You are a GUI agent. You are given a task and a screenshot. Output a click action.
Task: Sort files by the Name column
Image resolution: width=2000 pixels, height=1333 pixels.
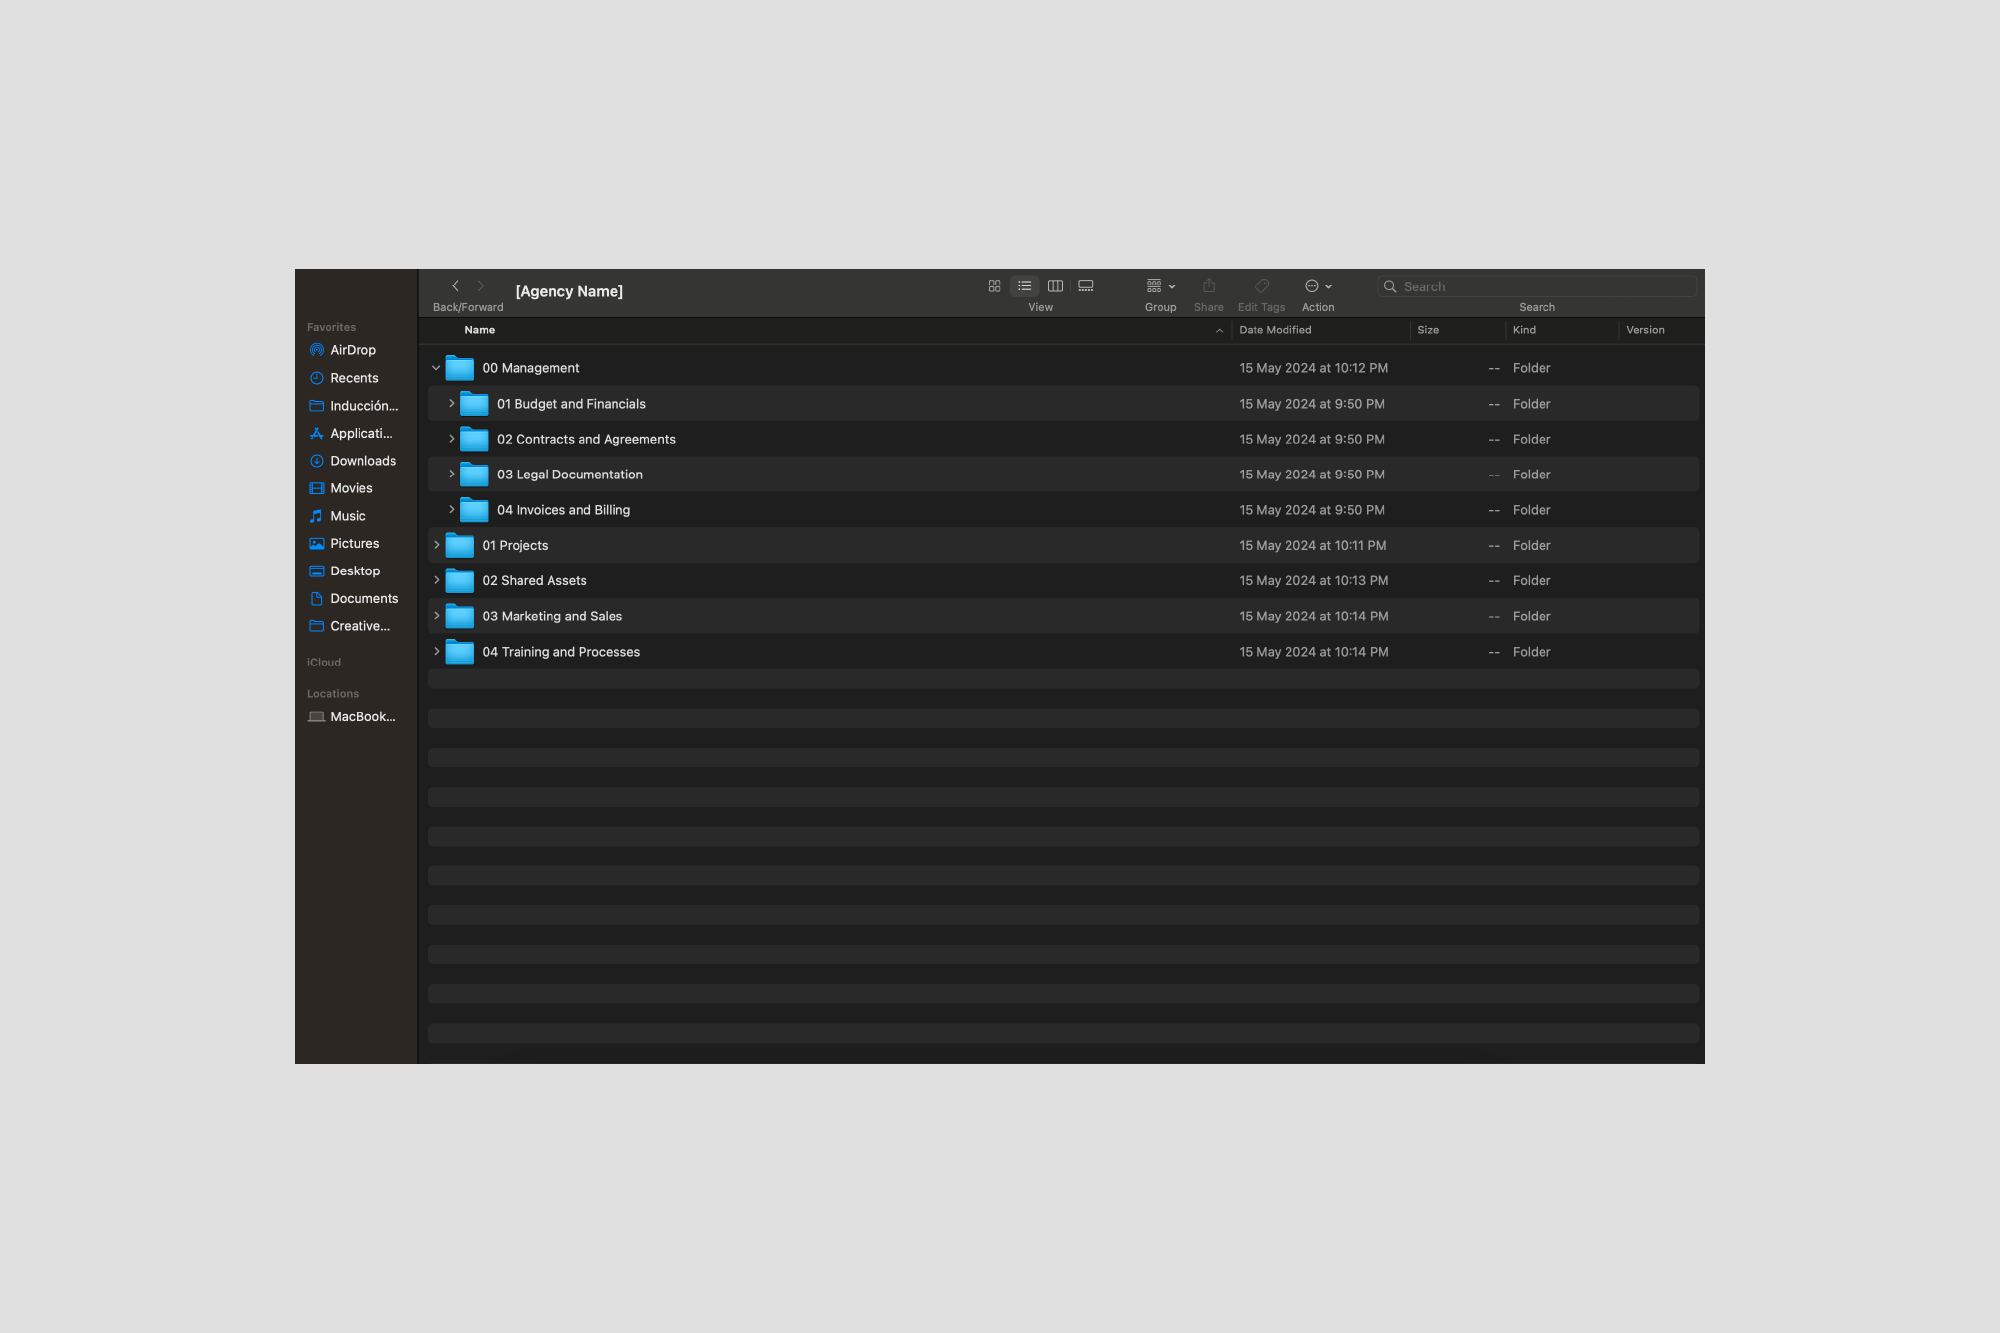479,329
